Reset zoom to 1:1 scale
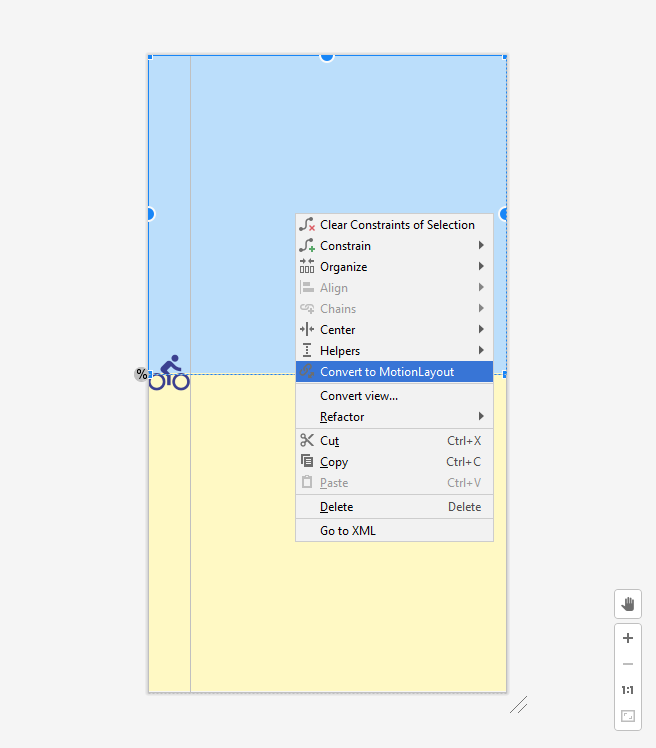The image size is (656, 748). pyautogui.click(x=628, y=690)
